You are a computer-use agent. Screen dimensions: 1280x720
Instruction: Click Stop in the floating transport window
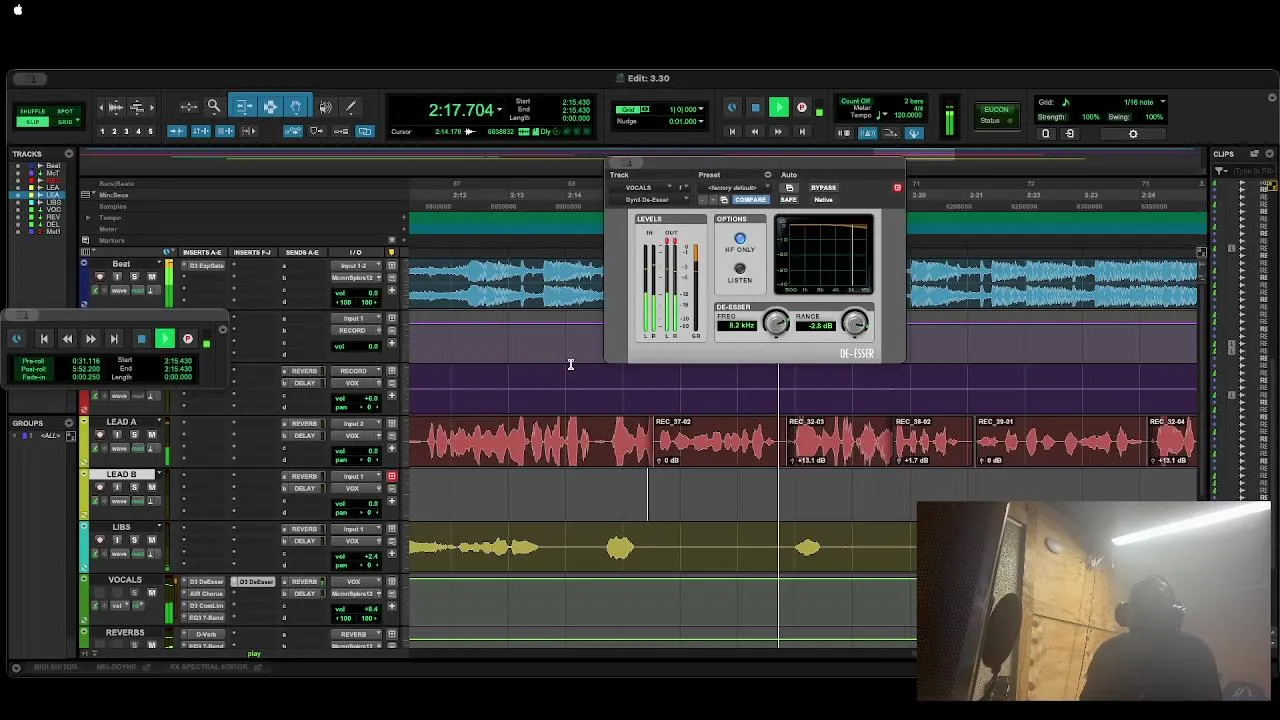pos(141,340)
